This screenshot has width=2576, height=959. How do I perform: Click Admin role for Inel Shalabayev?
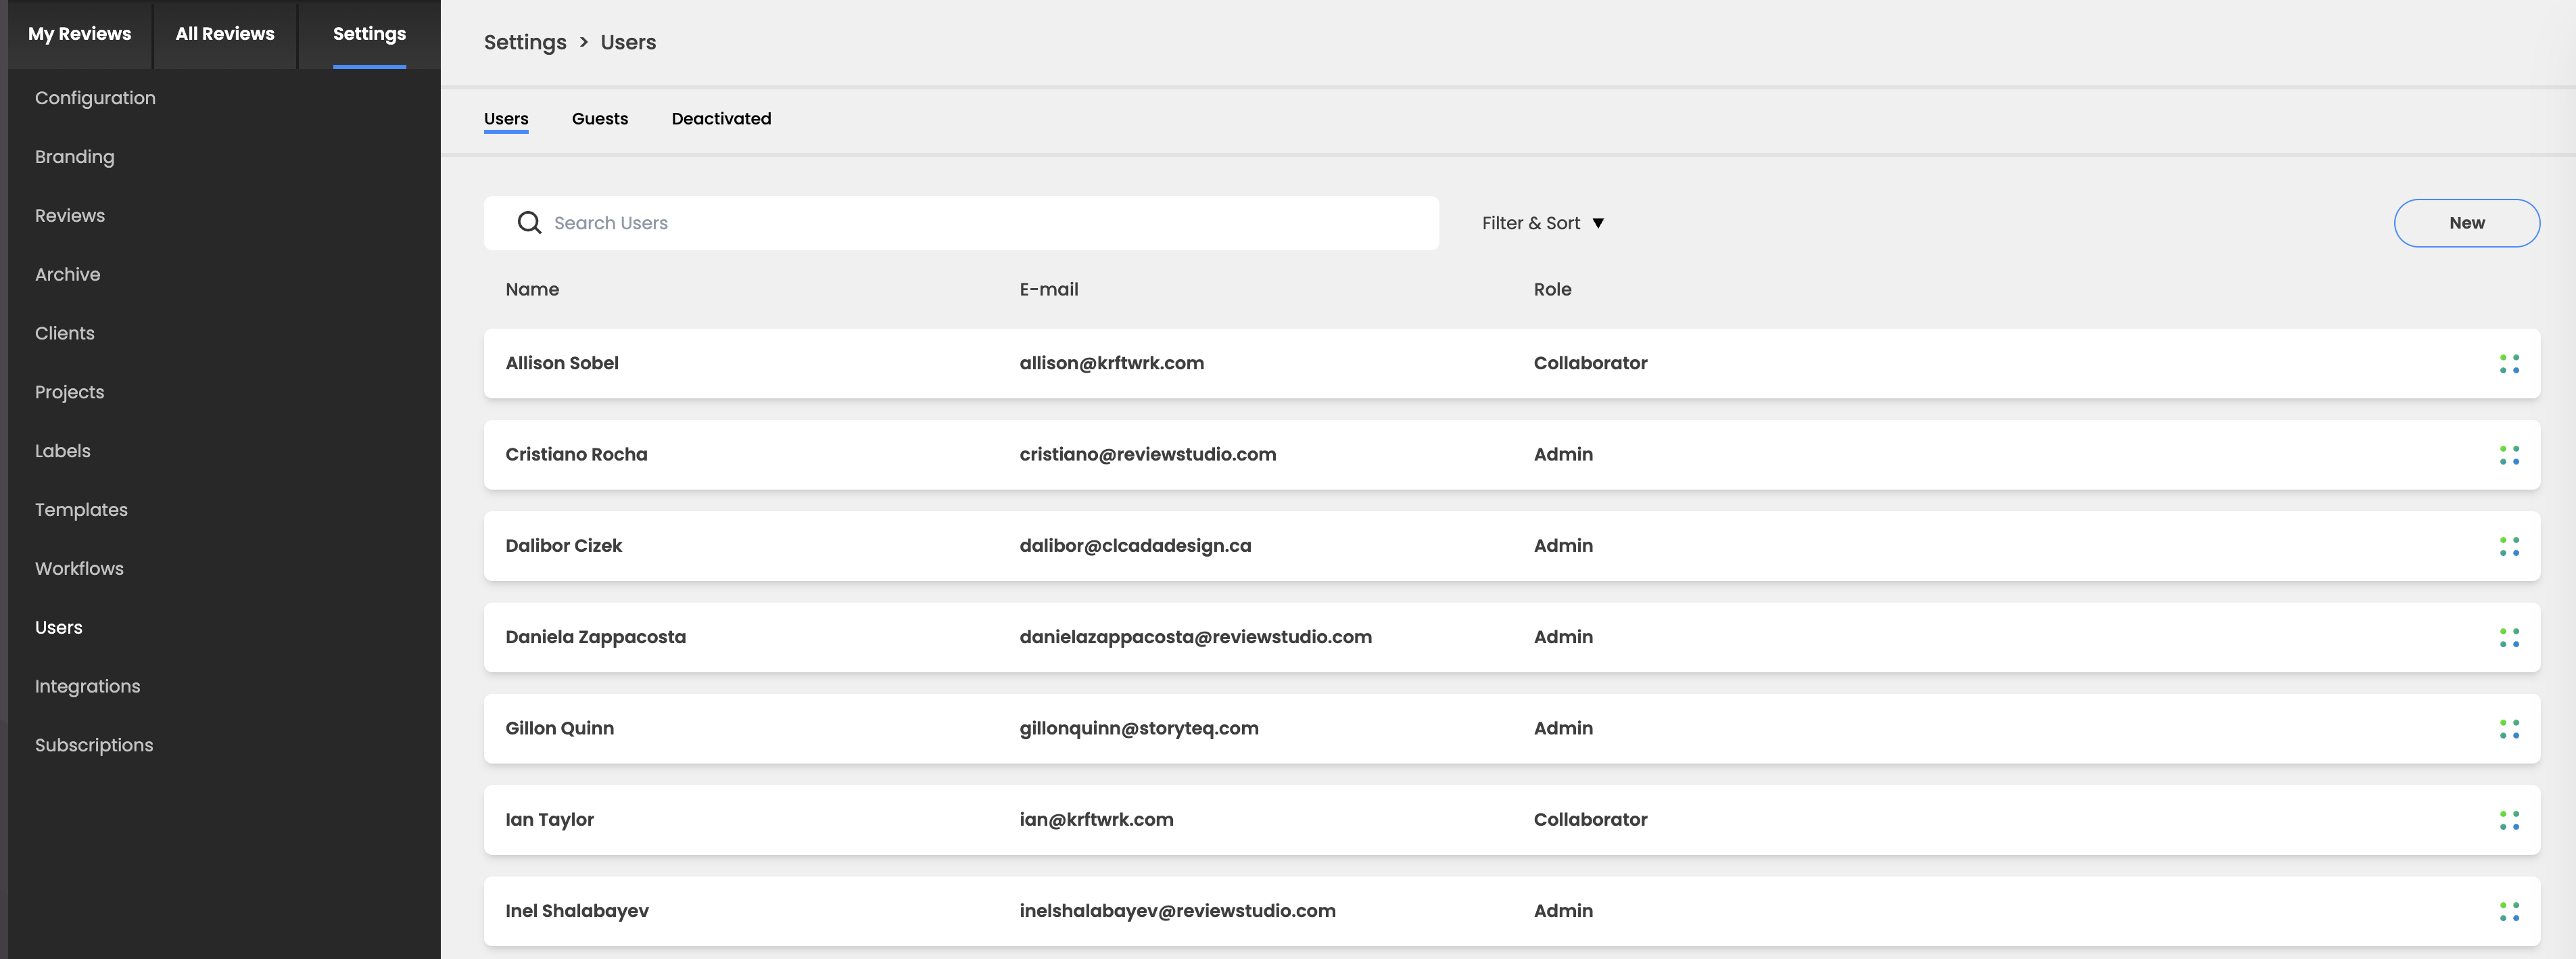pyautogui.click(x=1563, y=910)
